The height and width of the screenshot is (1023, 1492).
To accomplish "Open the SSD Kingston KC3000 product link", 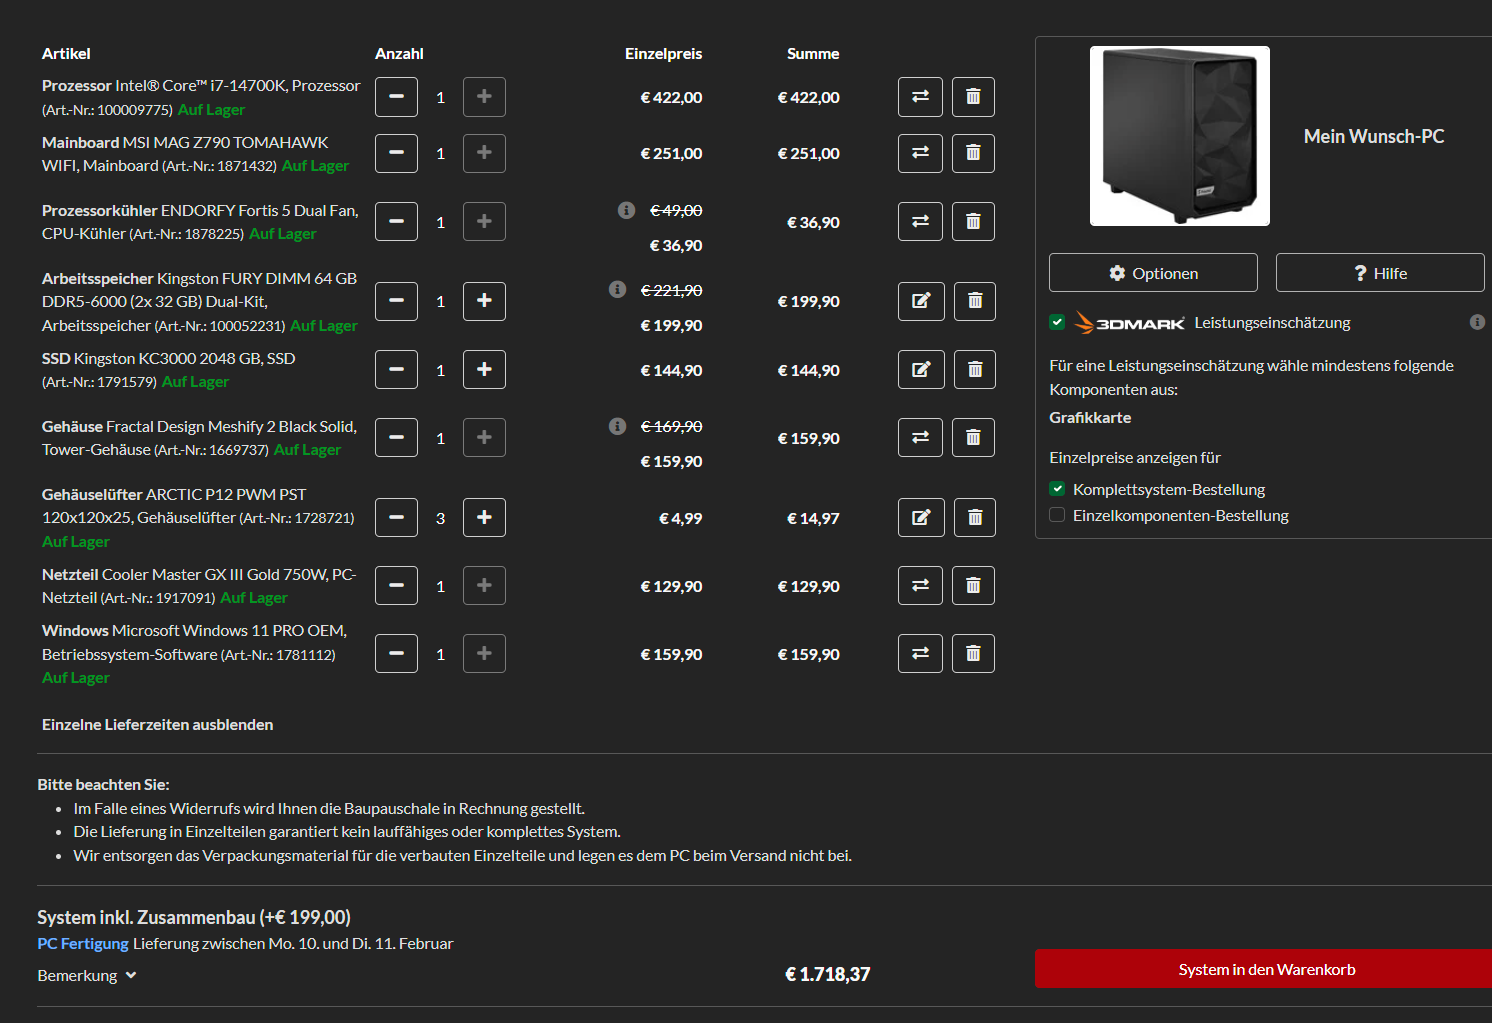I will (168, 369).
